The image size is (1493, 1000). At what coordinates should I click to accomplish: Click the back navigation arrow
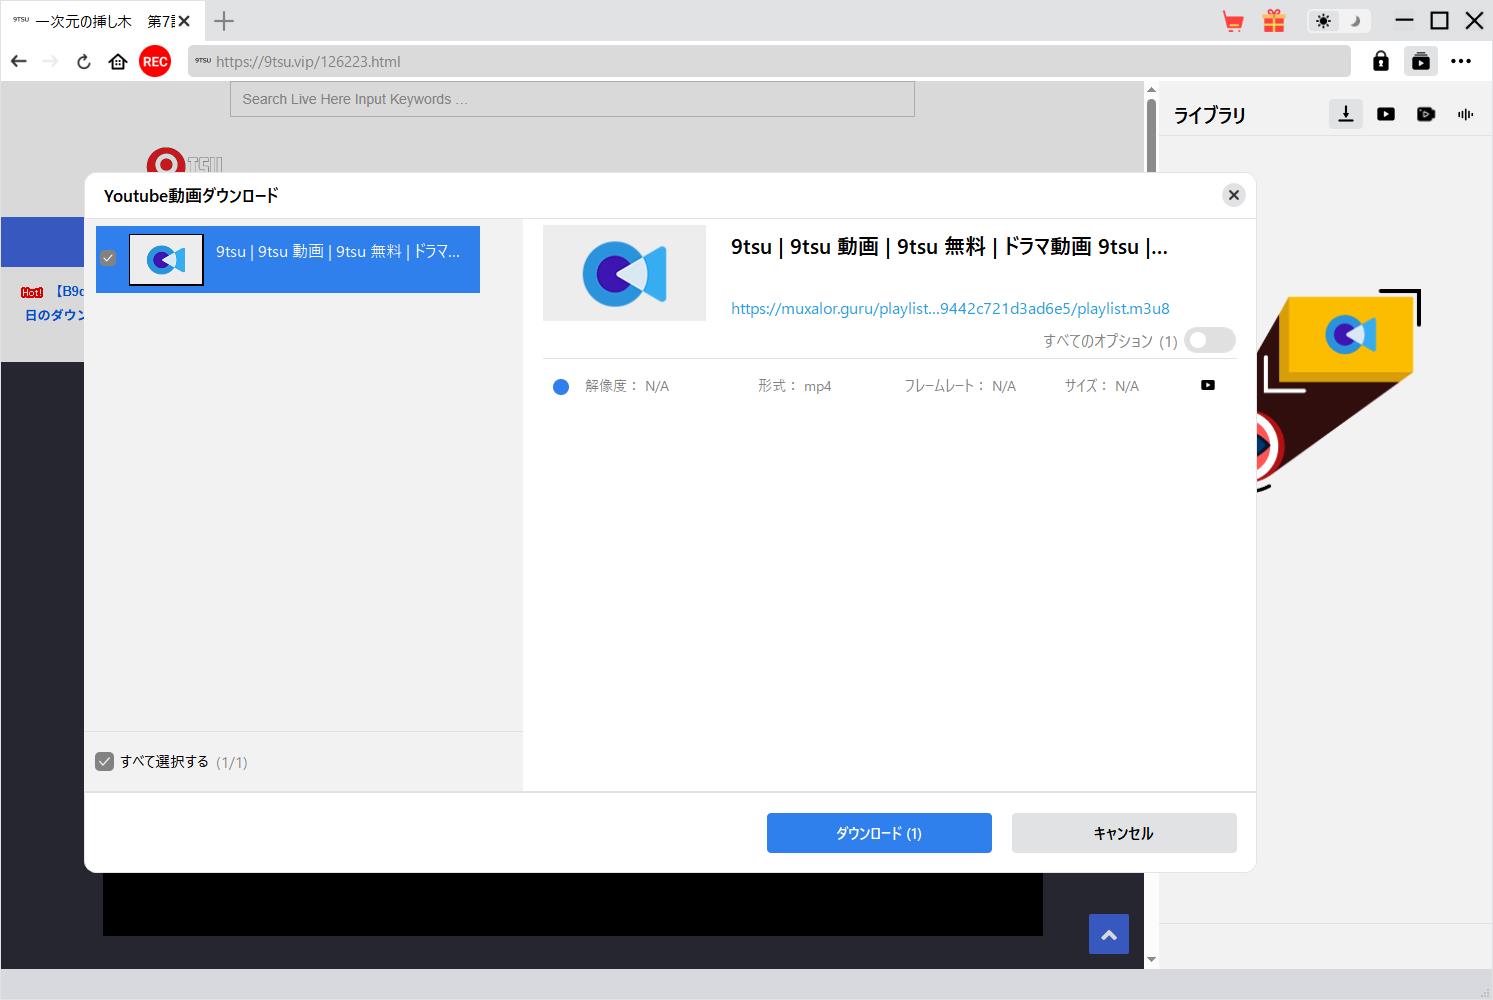(x=19, y=62)
